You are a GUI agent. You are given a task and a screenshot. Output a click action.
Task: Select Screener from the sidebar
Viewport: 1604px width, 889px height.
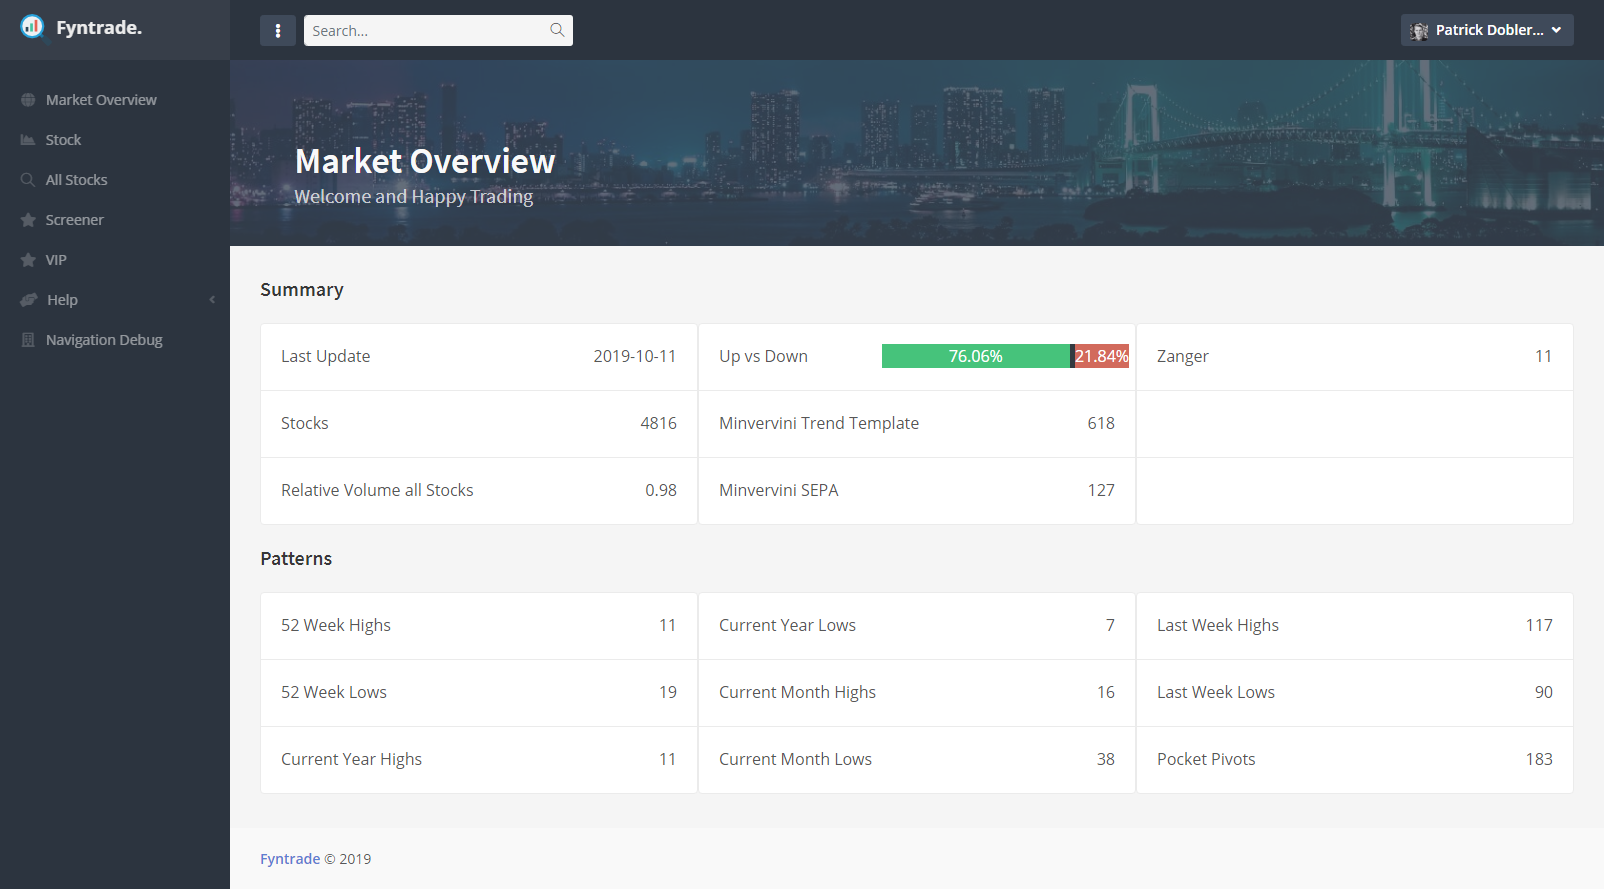click(x=115, y=220)
